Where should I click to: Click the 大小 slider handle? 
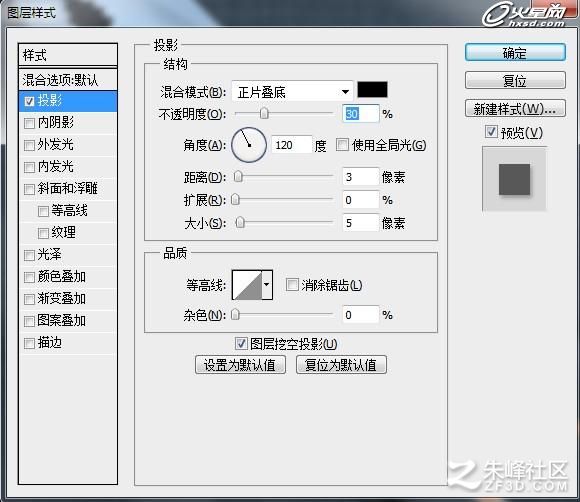tap(240, 223)
